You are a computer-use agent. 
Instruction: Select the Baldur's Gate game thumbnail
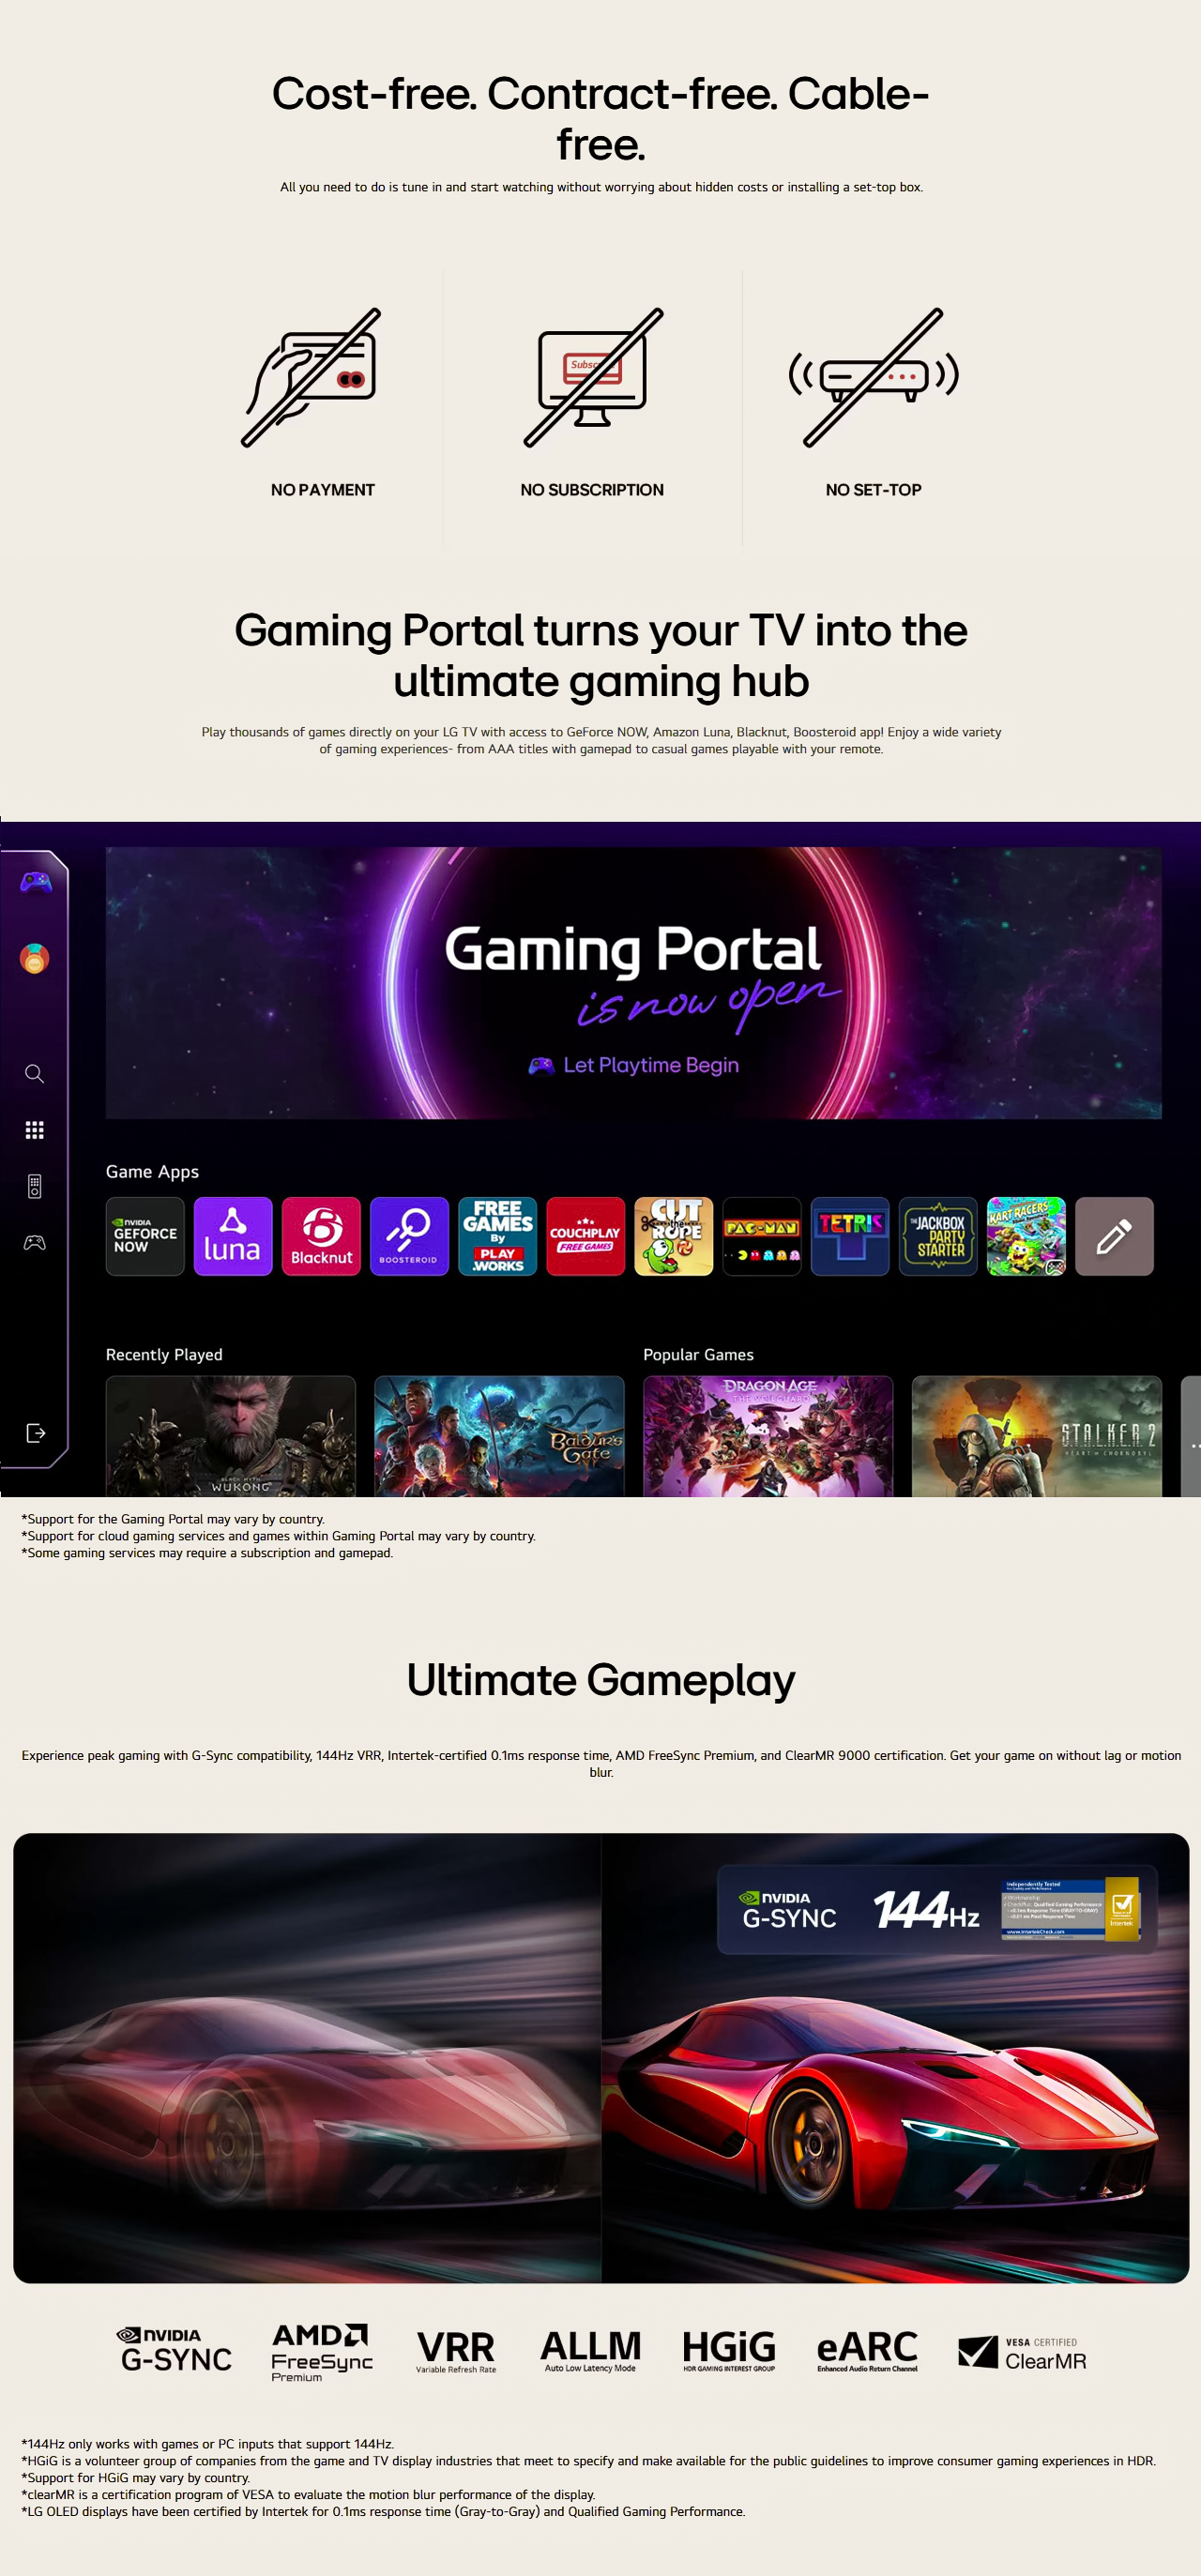point(499,1436)
